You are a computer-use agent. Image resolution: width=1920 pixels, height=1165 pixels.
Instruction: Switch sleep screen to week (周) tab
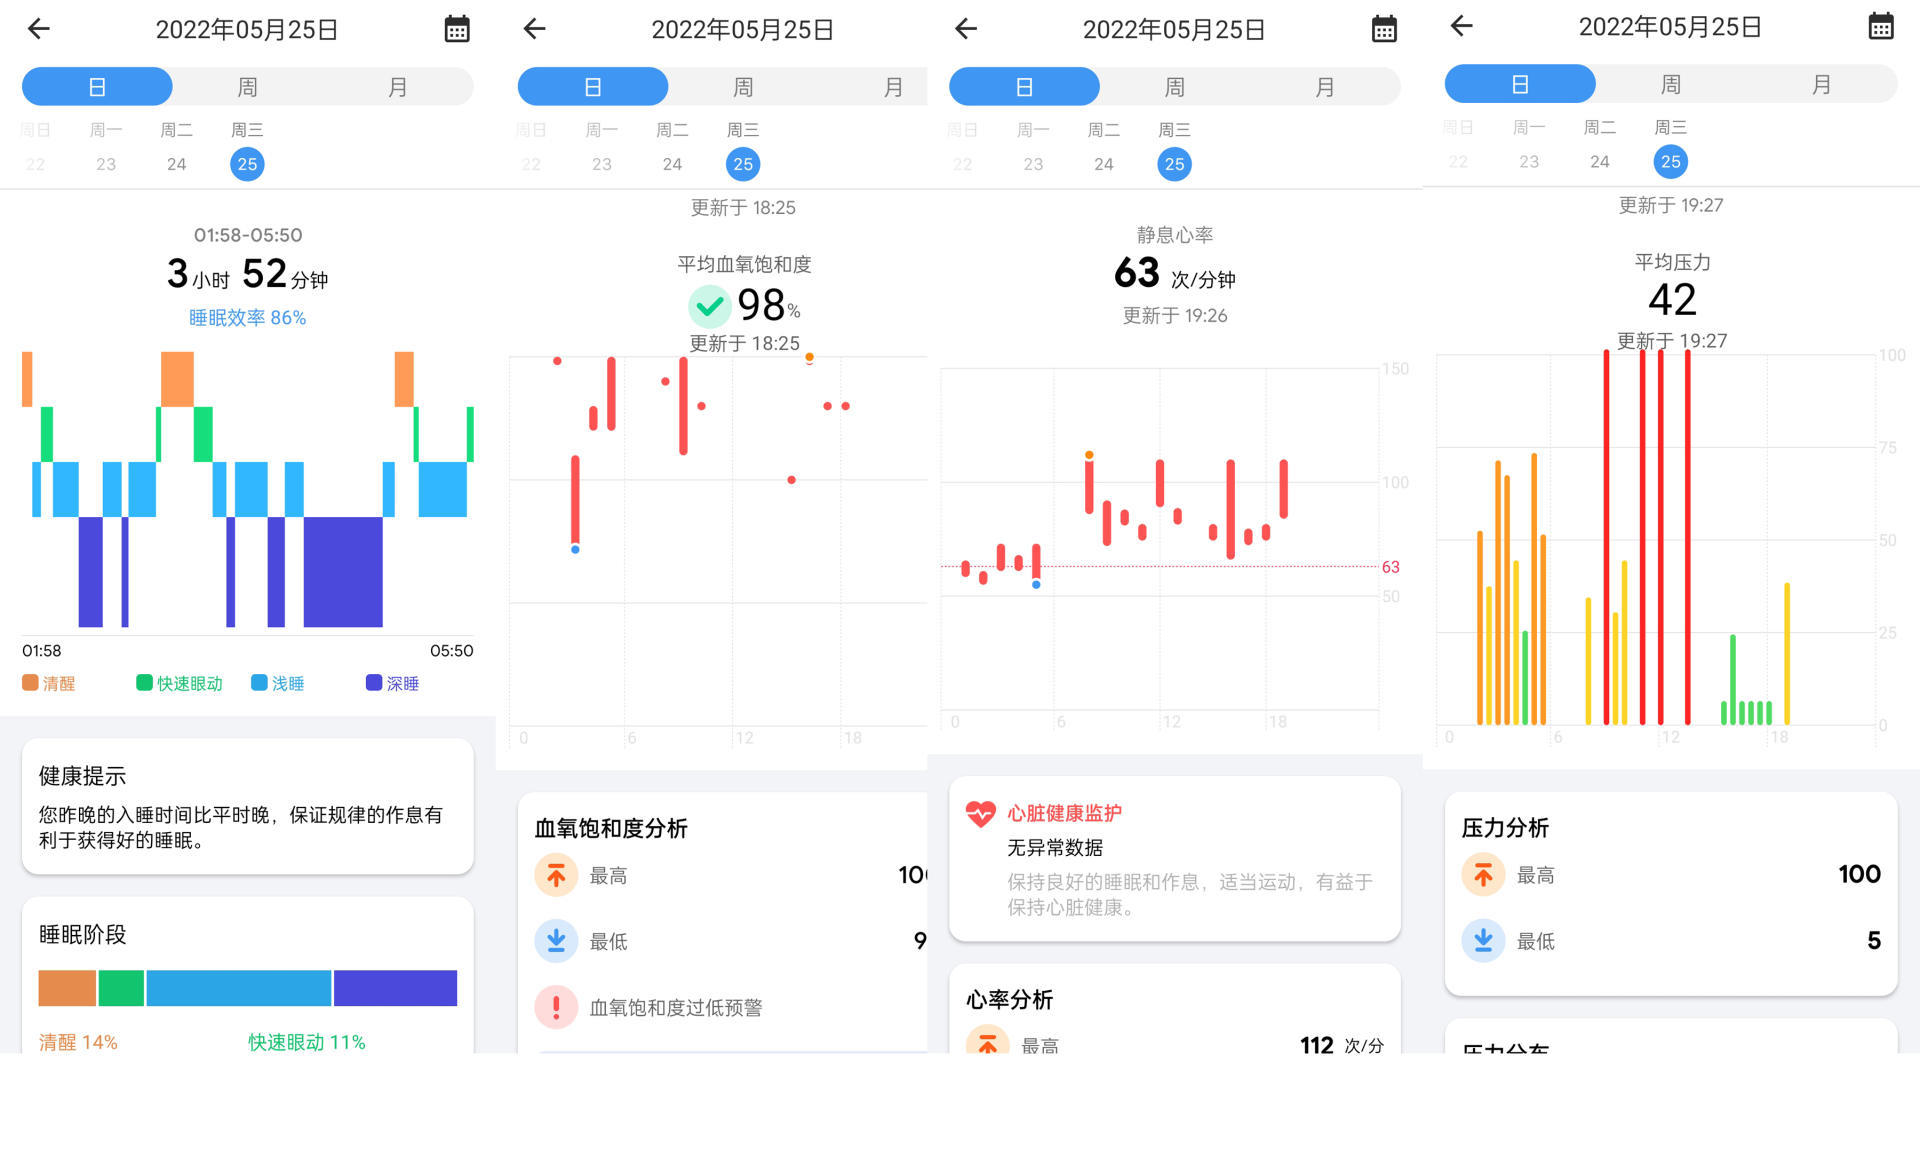[247, 87]
